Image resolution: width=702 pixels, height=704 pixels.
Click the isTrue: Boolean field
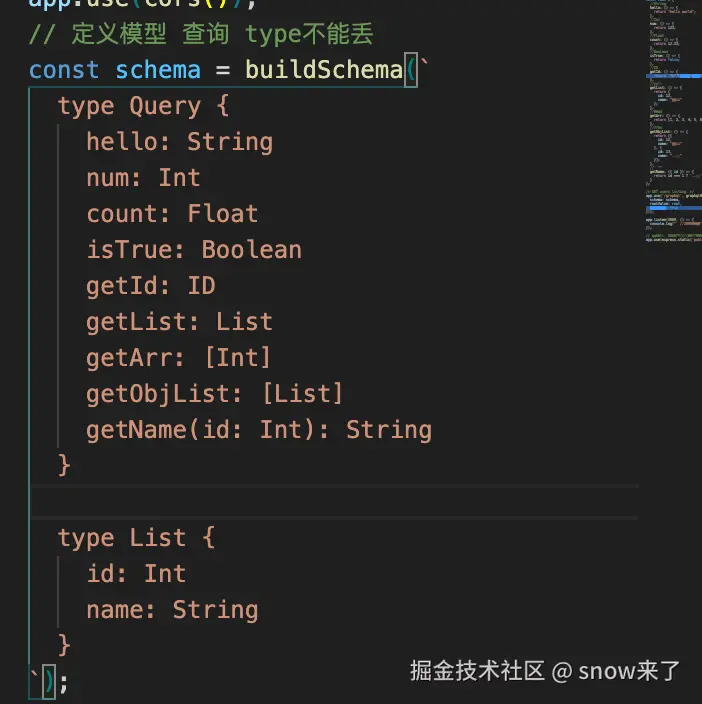click(x=194, y=250)
